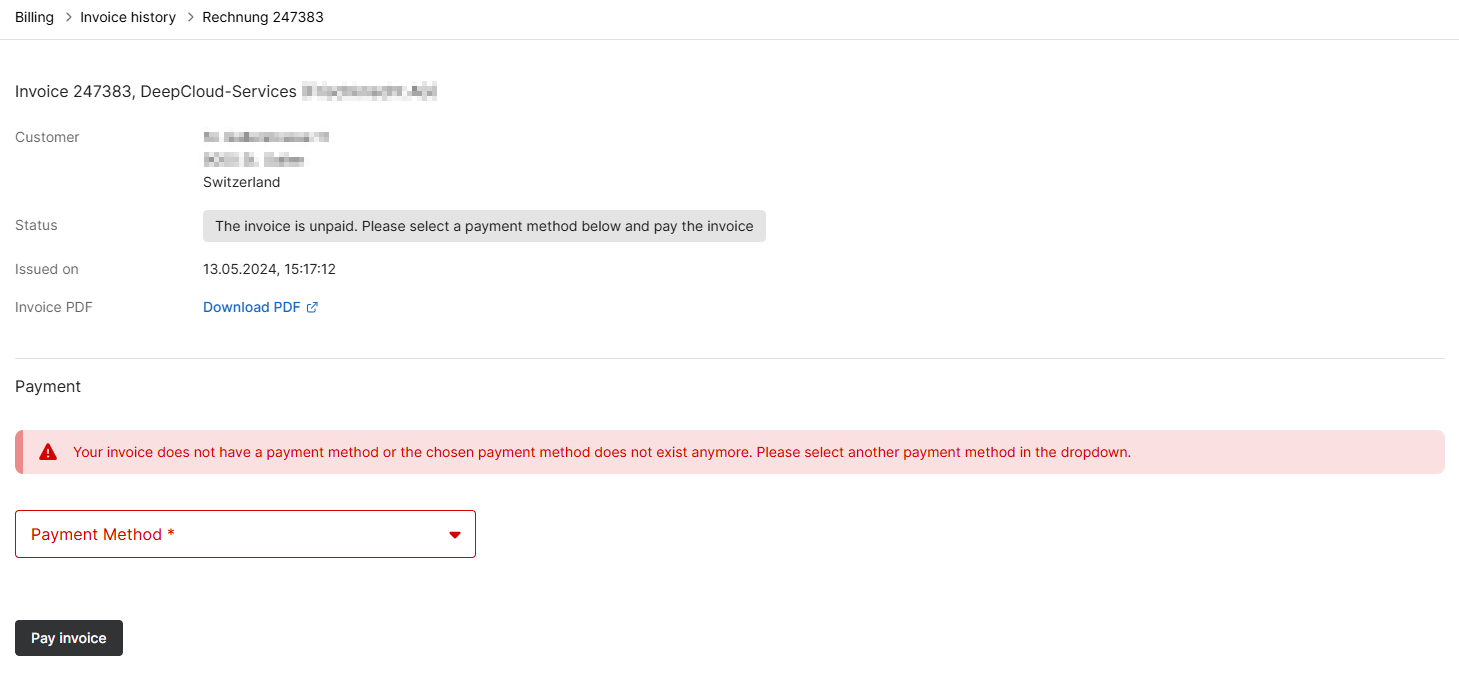Viewport: 1459px width, 676px height.
Task: Click the unpaid invoice status badge
Action: coord(484,226)
